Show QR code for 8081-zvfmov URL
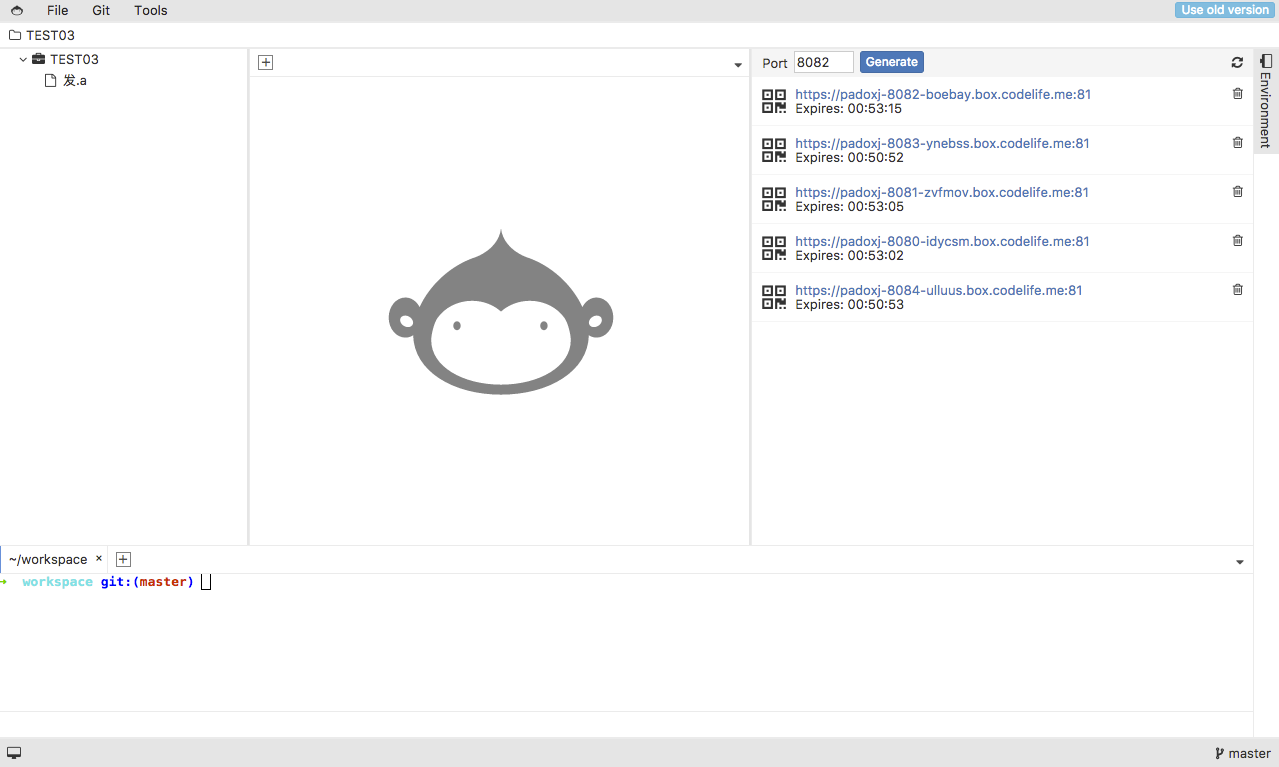 [x=774, y=199]
